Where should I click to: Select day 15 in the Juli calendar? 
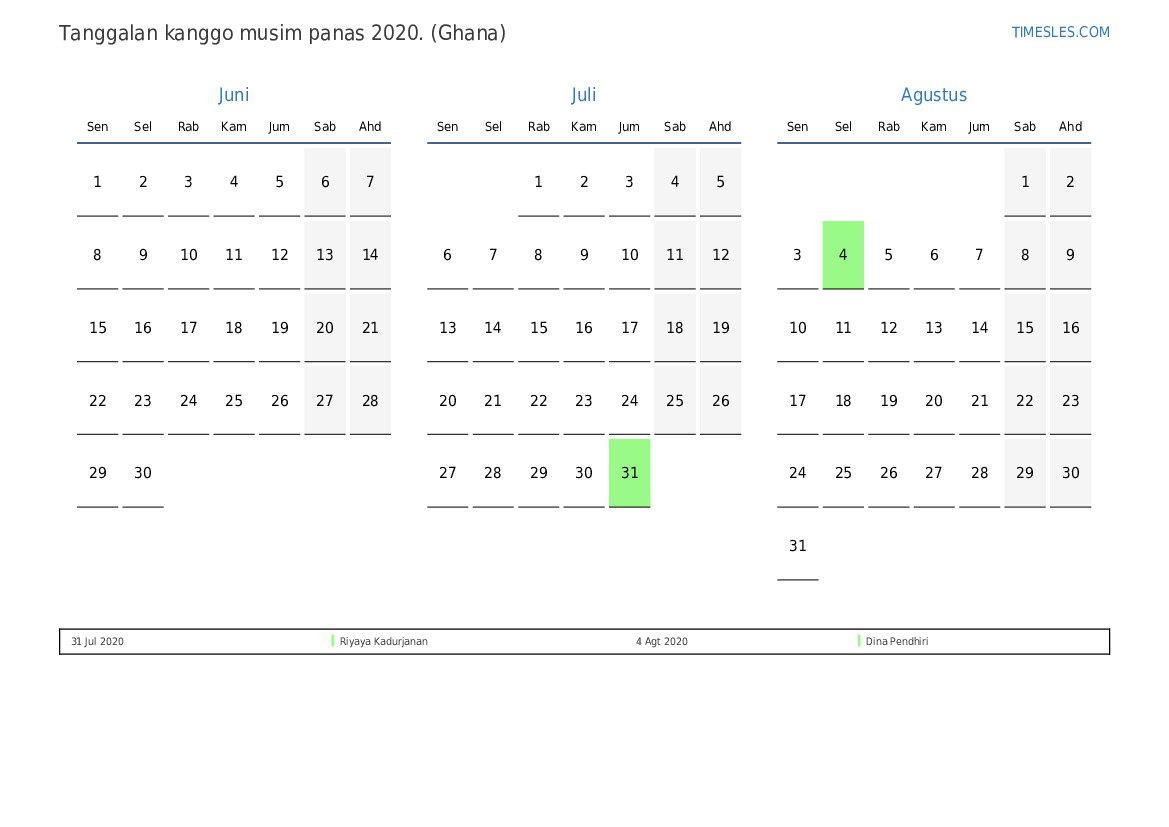click(538, 328)
